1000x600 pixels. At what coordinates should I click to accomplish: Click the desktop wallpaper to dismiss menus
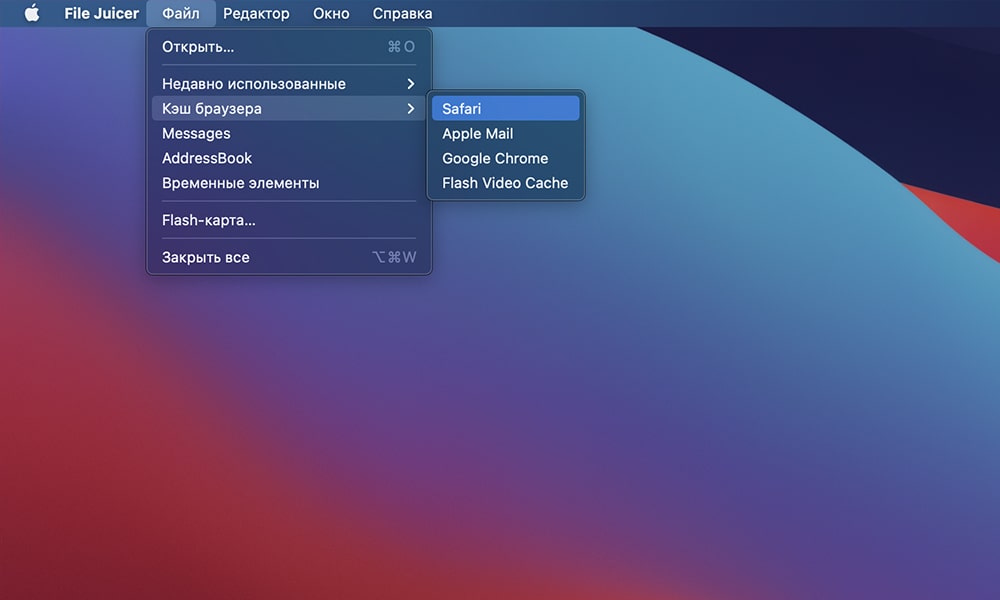pos(750,450)
